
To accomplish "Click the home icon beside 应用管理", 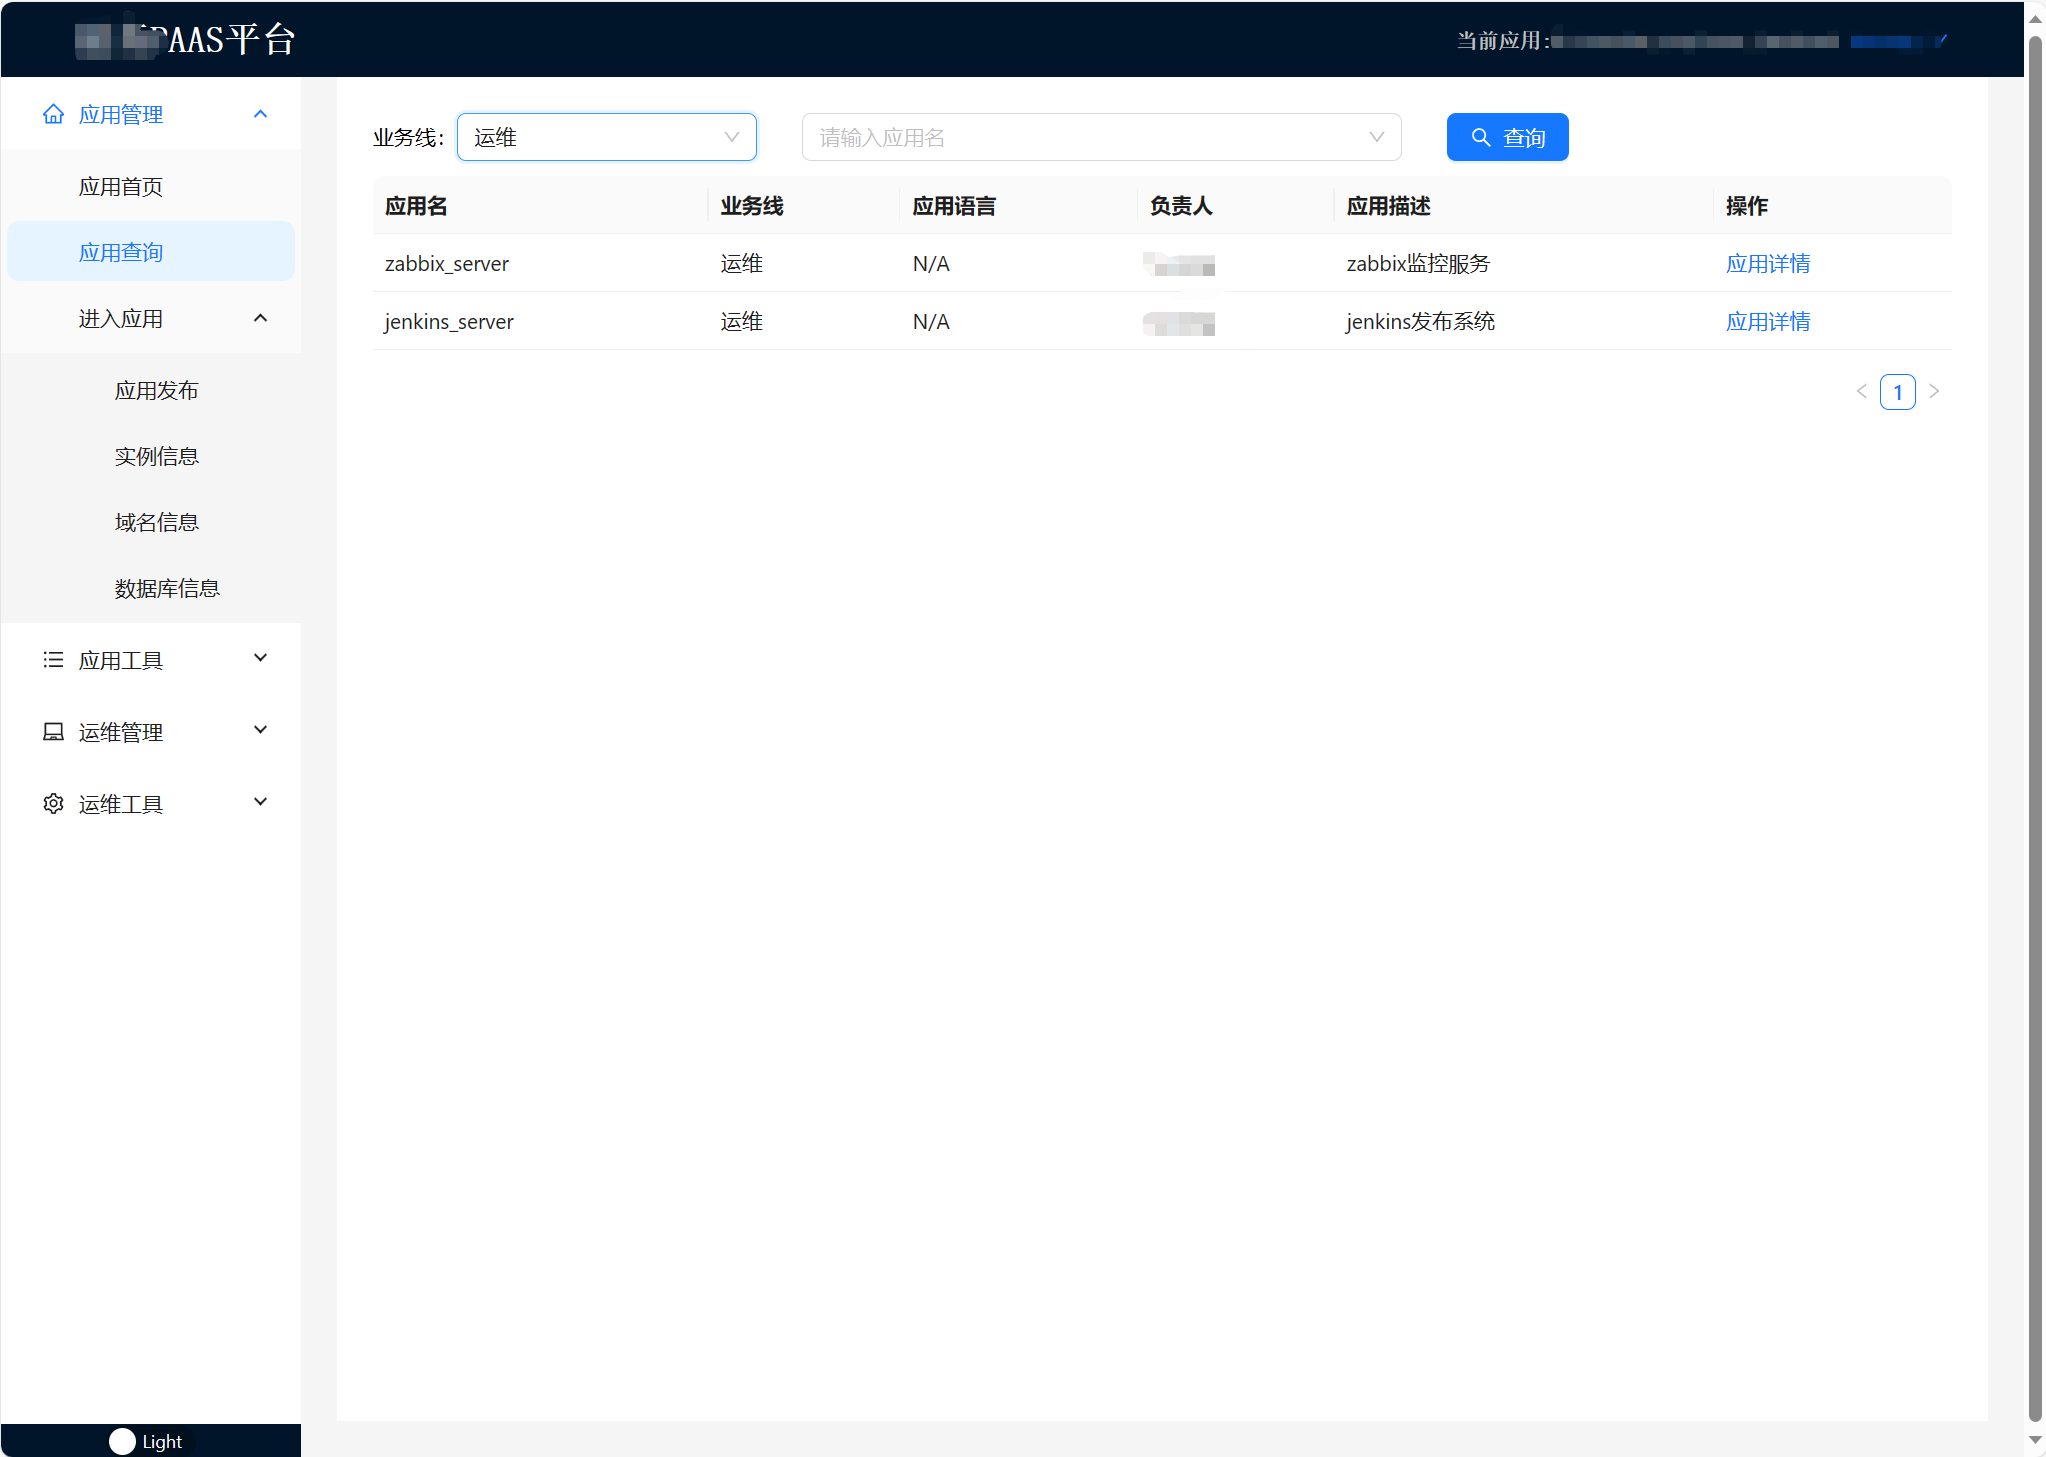I will pos(54,115).
